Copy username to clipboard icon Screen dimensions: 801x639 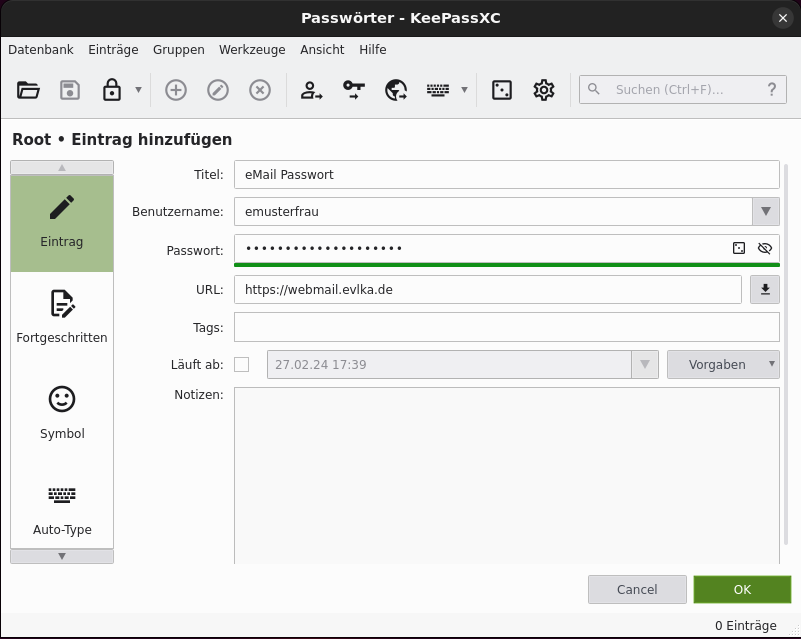coord(311,90)
